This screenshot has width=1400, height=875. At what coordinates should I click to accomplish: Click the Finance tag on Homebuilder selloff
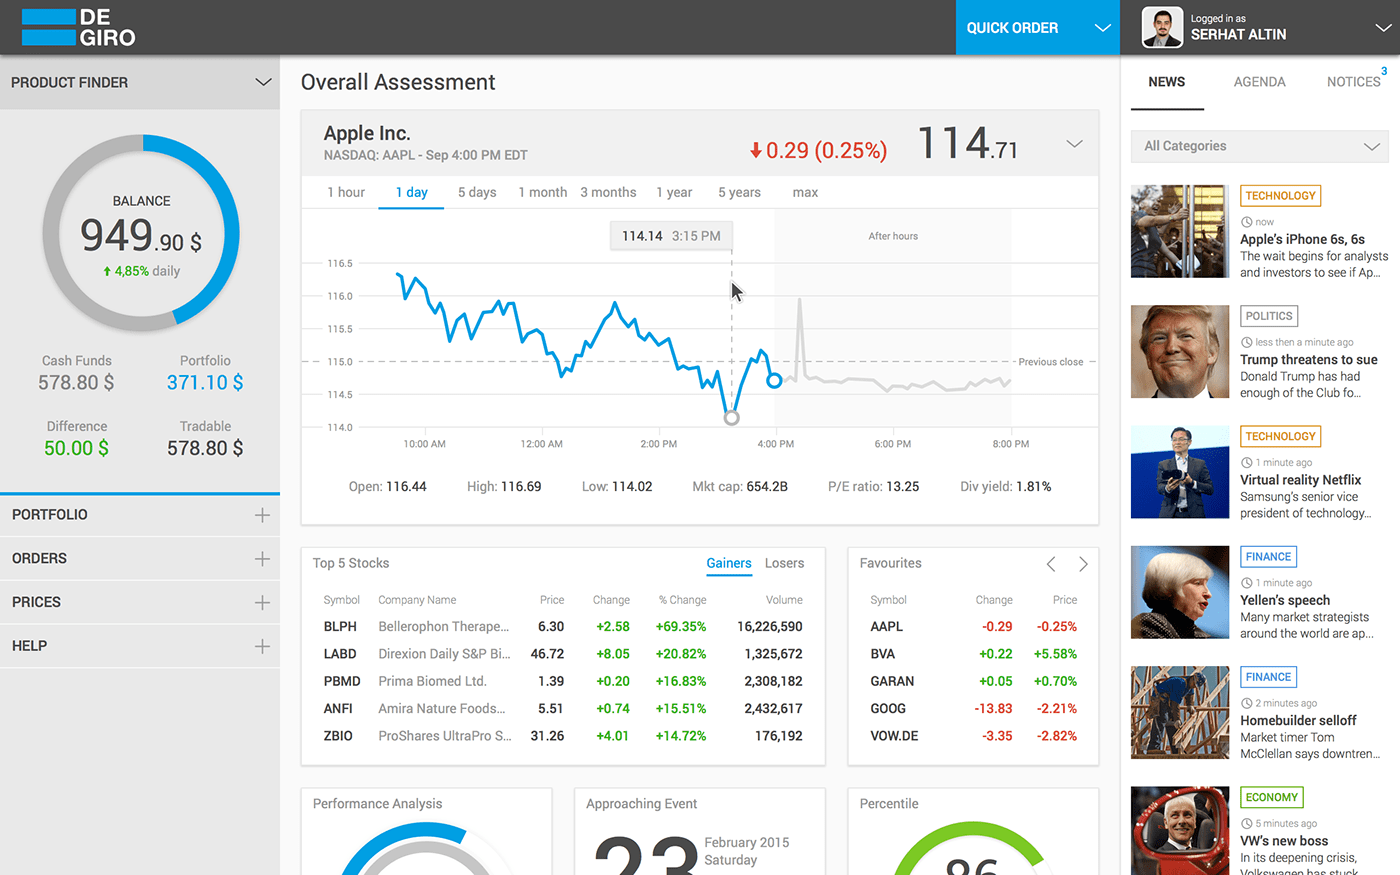click(1268, 677)
